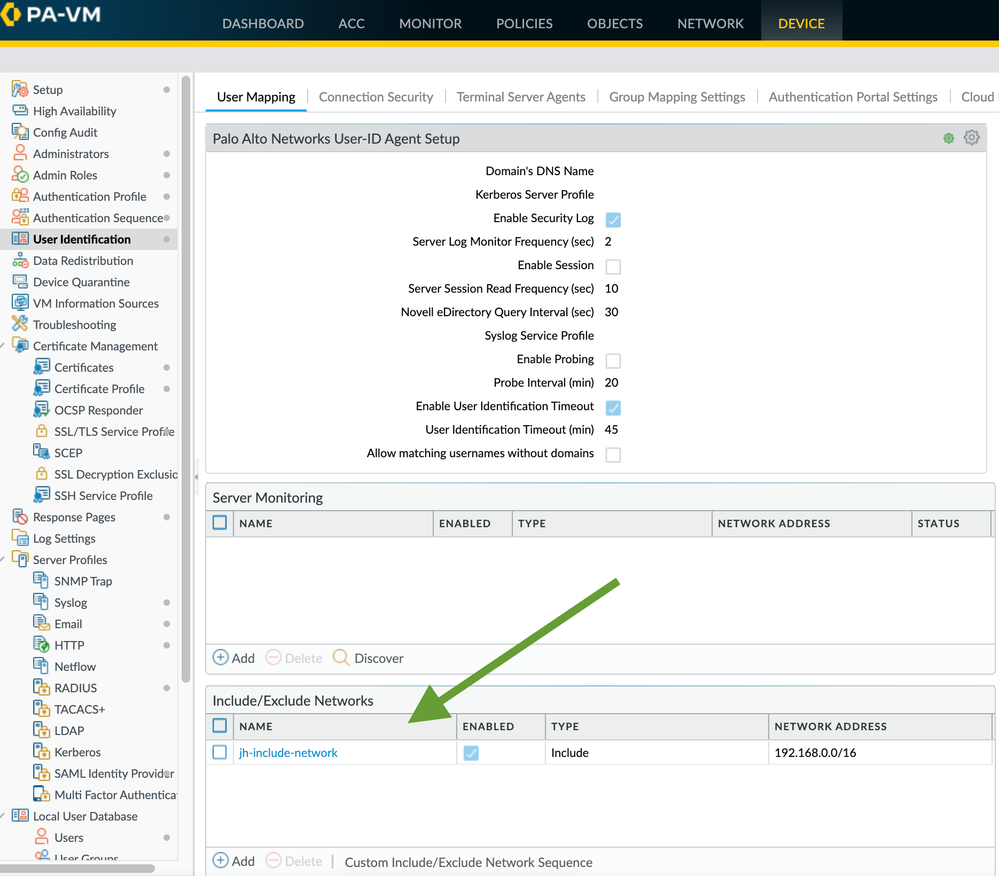
Task: Switch to the POLICIES top menu
Action: click(524, 23)
